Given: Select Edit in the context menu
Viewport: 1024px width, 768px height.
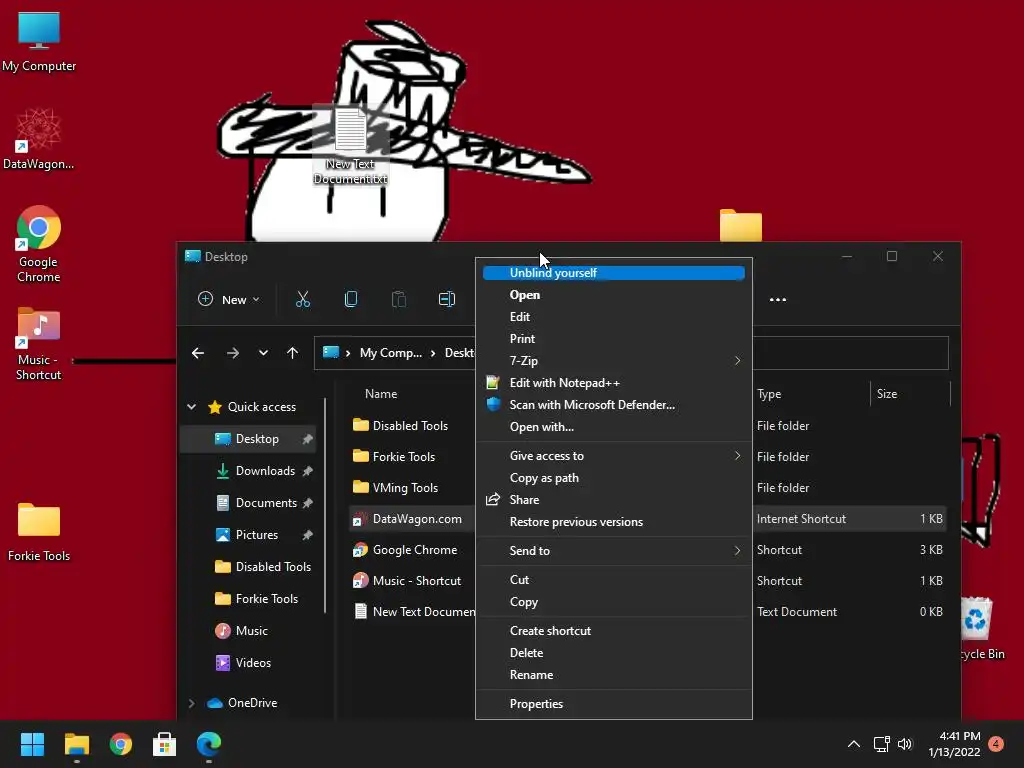Looking at the screenshot, I should click(613, 317).
